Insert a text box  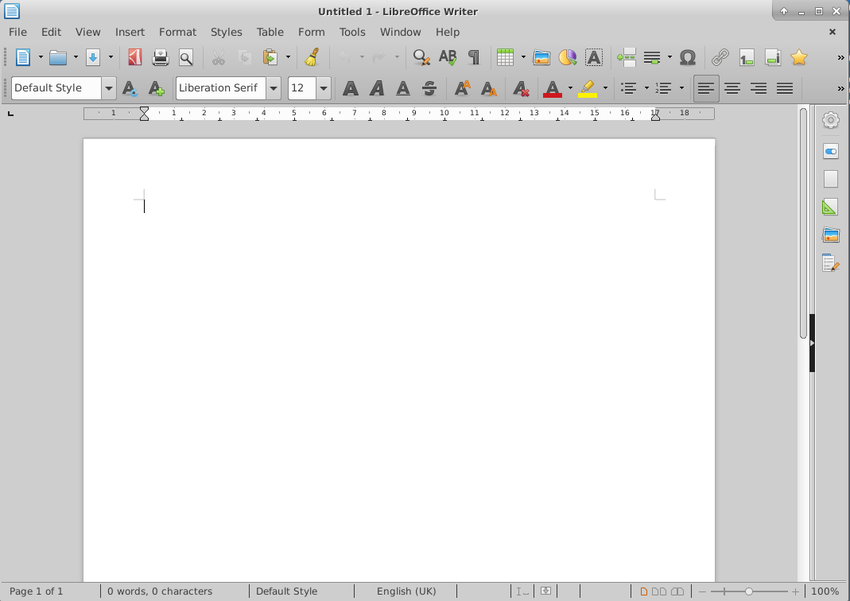point(594,57)
